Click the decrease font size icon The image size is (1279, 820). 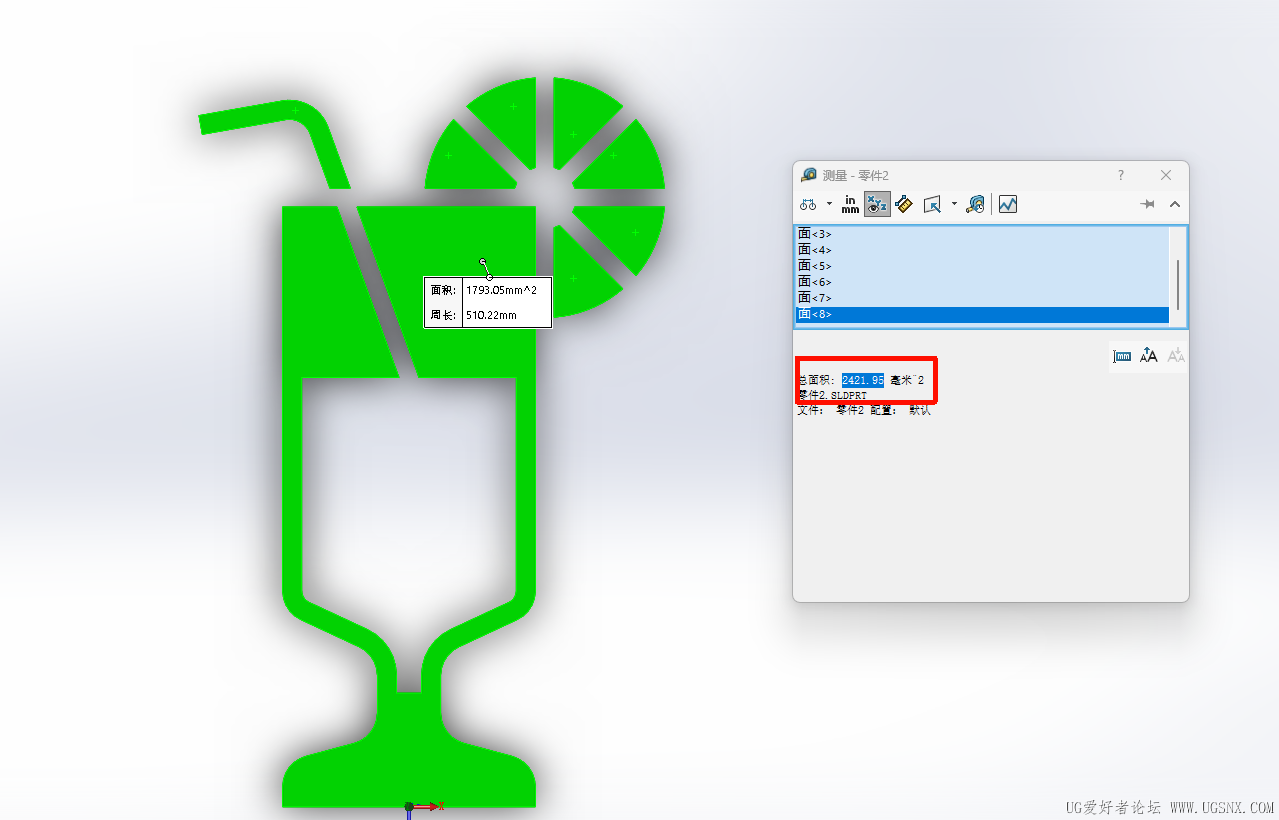pos(1176,356)
